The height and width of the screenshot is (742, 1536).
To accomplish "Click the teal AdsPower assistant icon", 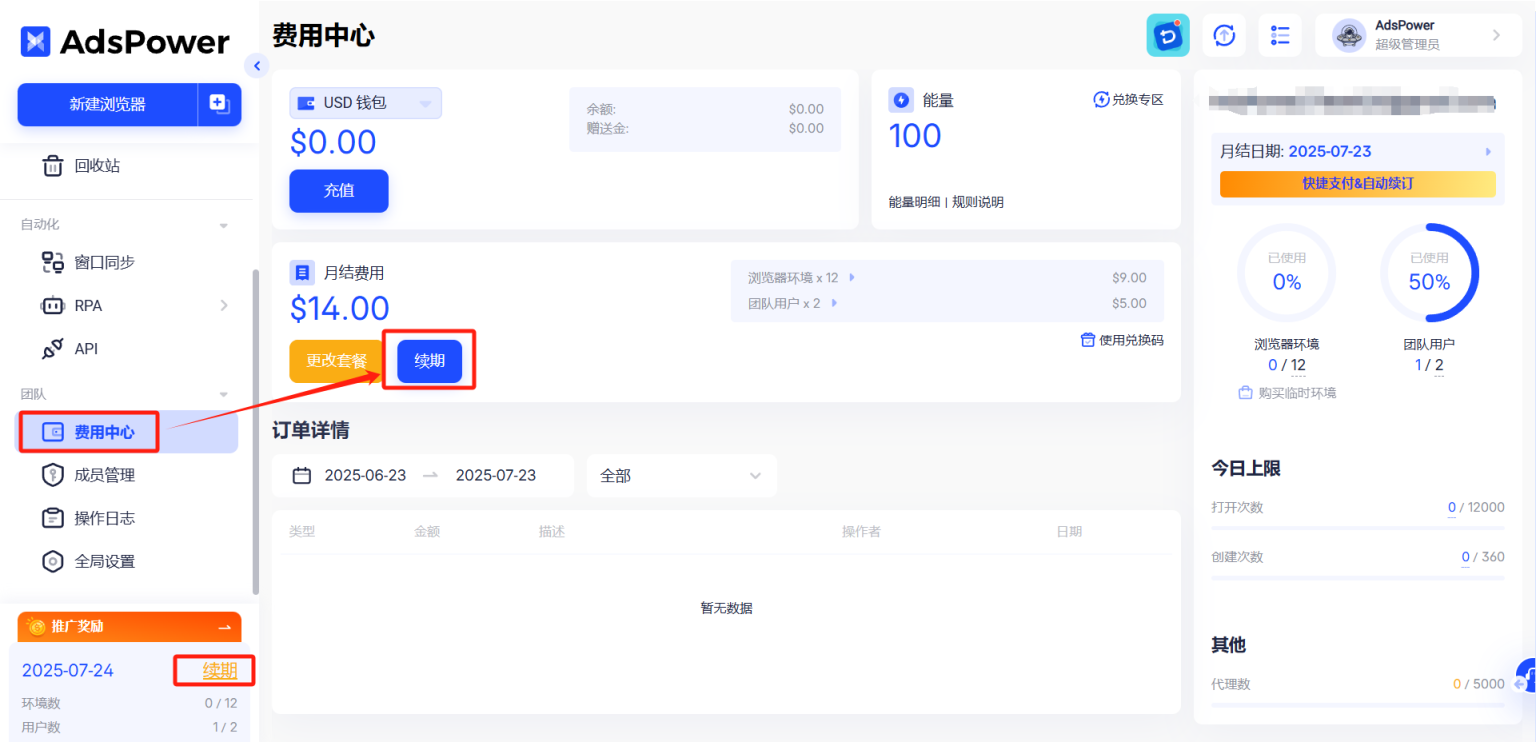I will (1167, 34).
